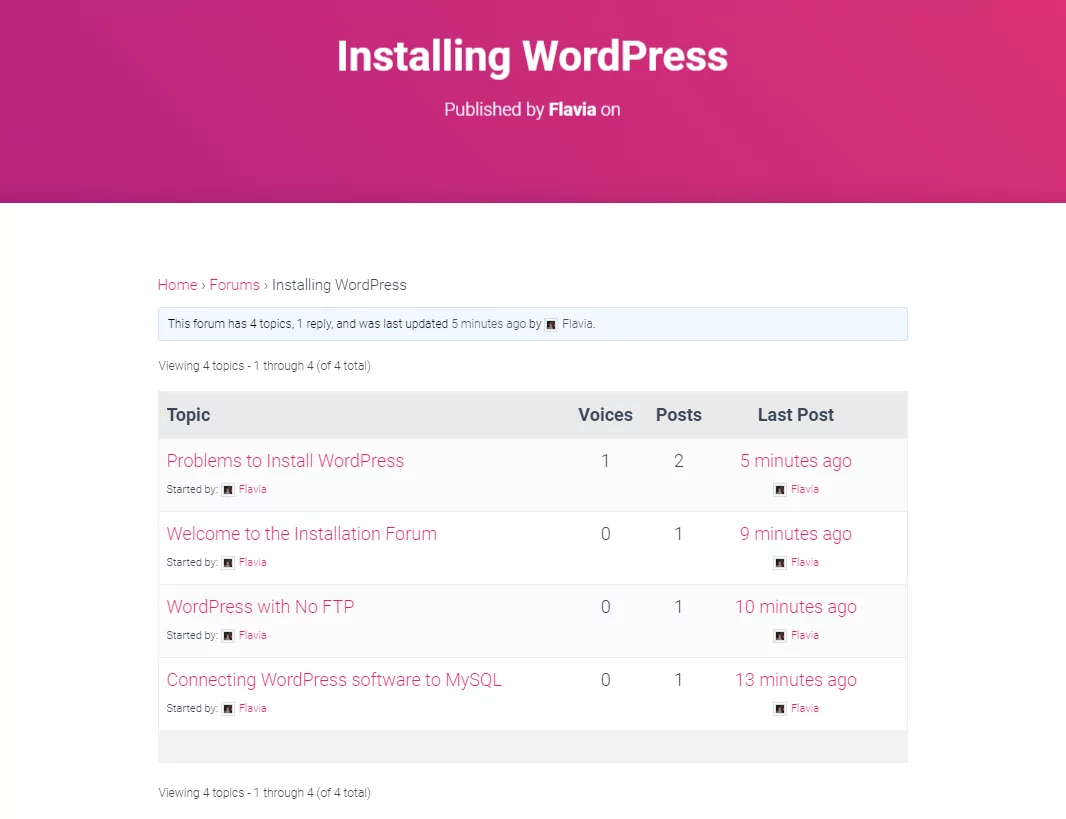This screenshot has width=1066, height=819.
Task: Click starter avatar under Connecting WordPress software to MySQL
Action: [x=228, y=709]
